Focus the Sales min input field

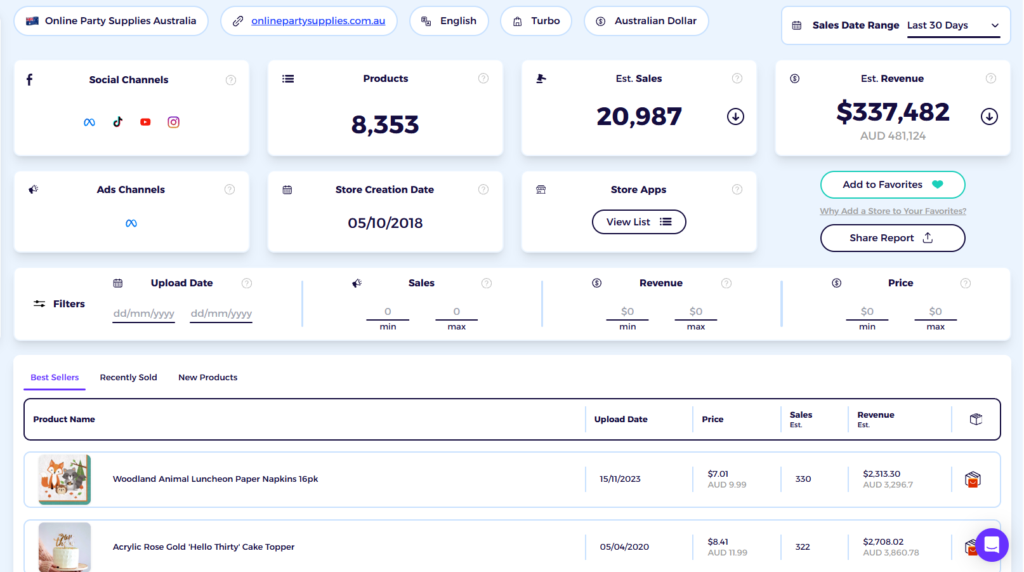point(388,312)
